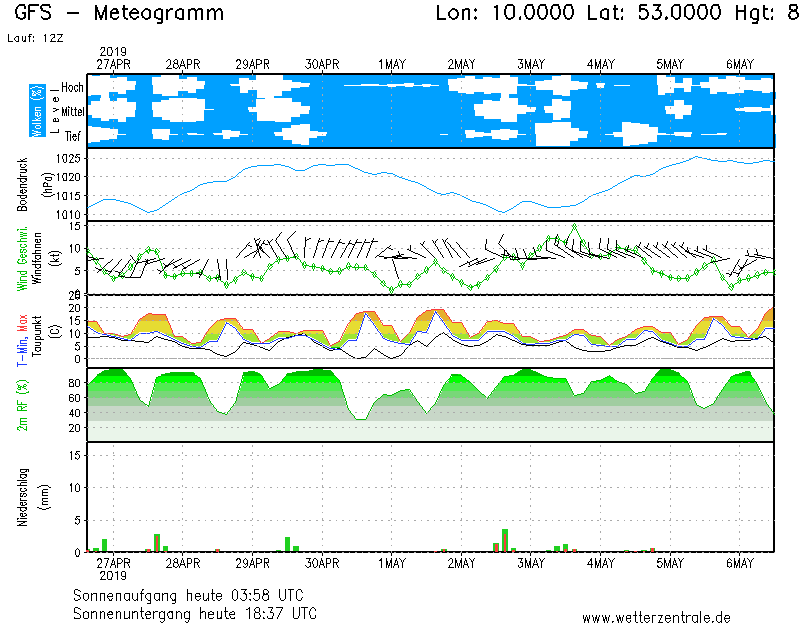800x625 pixels.
Task: Click the 1015 tick on the pressure axis
Action: point(68,196)
